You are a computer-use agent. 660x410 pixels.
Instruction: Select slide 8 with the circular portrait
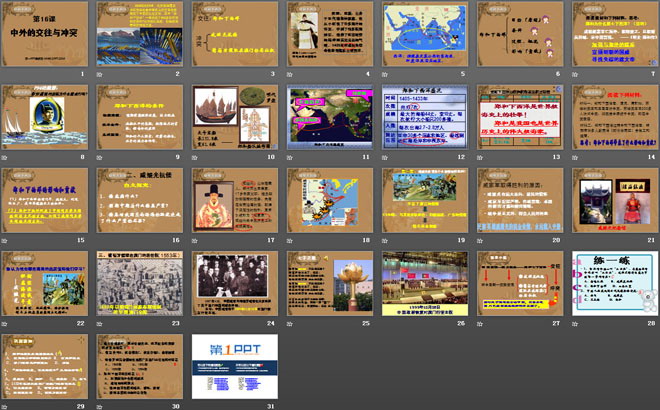pos(44,119)
